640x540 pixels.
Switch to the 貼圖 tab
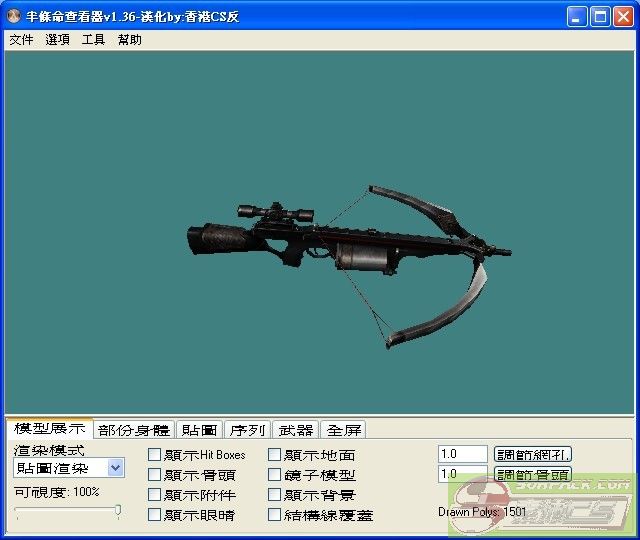198,430
